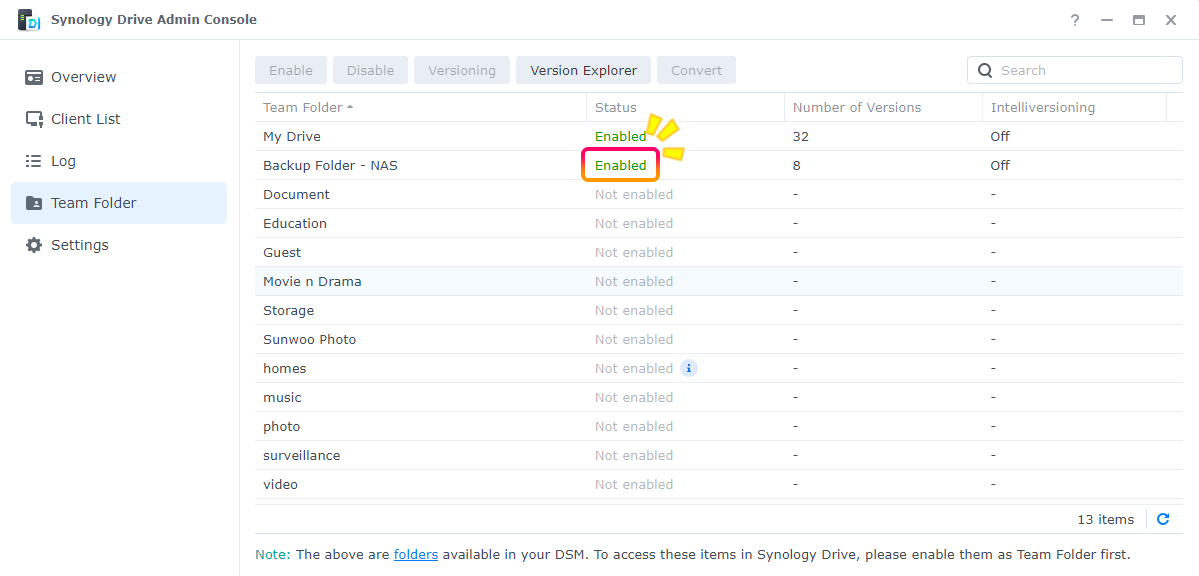Viewport: 1199px width, 576px height.
Task: Click the Settings gear icon
Action: [34, 246]
